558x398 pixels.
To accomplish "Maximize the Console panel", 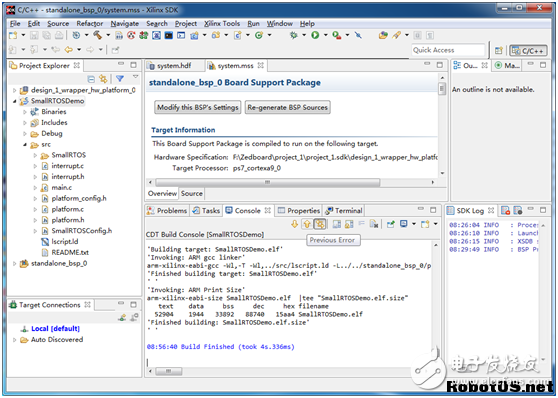I will [433, 210].
